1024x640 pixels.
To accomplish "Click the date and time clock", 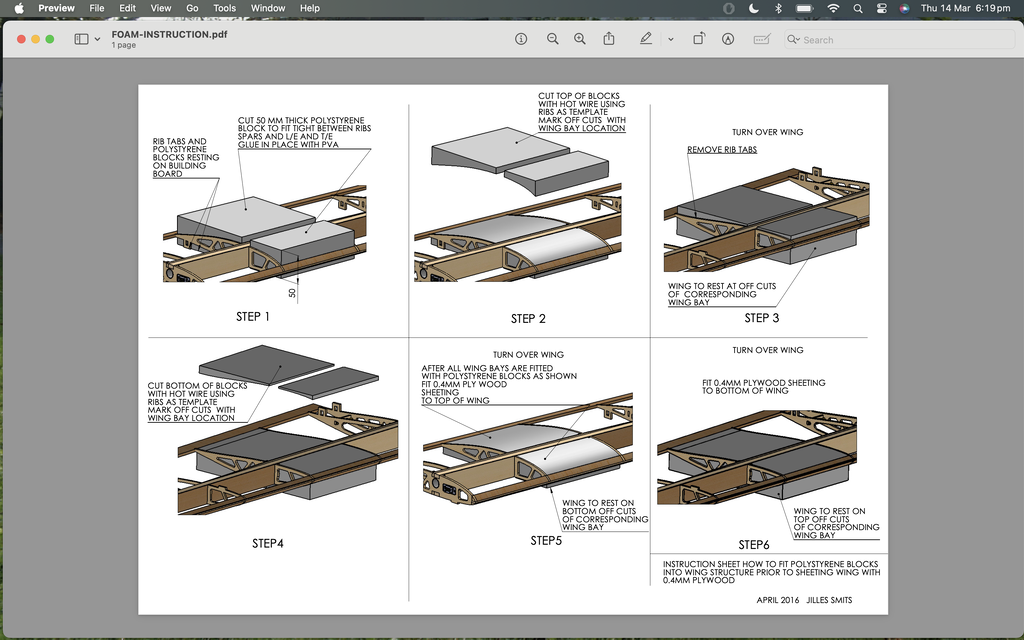I will [964, 8].
